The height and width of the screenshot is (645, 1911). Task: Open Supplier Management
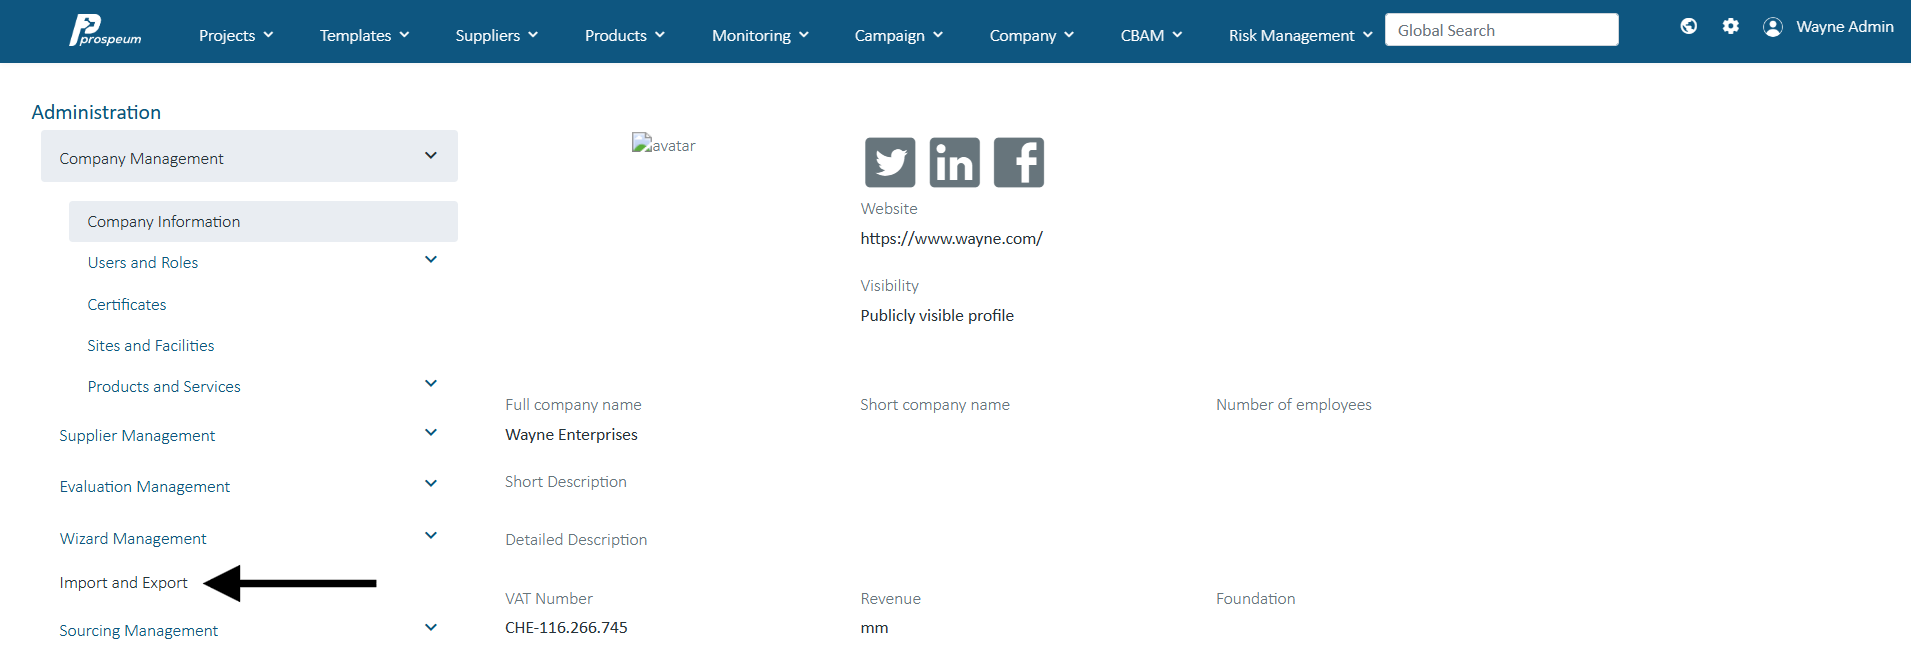click(137, 436)
